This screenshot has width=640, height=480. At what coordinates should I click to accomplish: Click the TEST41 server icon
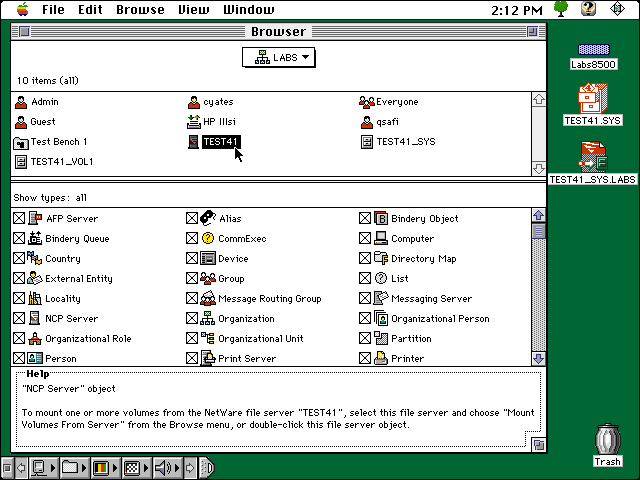click(x=193, y=142)
